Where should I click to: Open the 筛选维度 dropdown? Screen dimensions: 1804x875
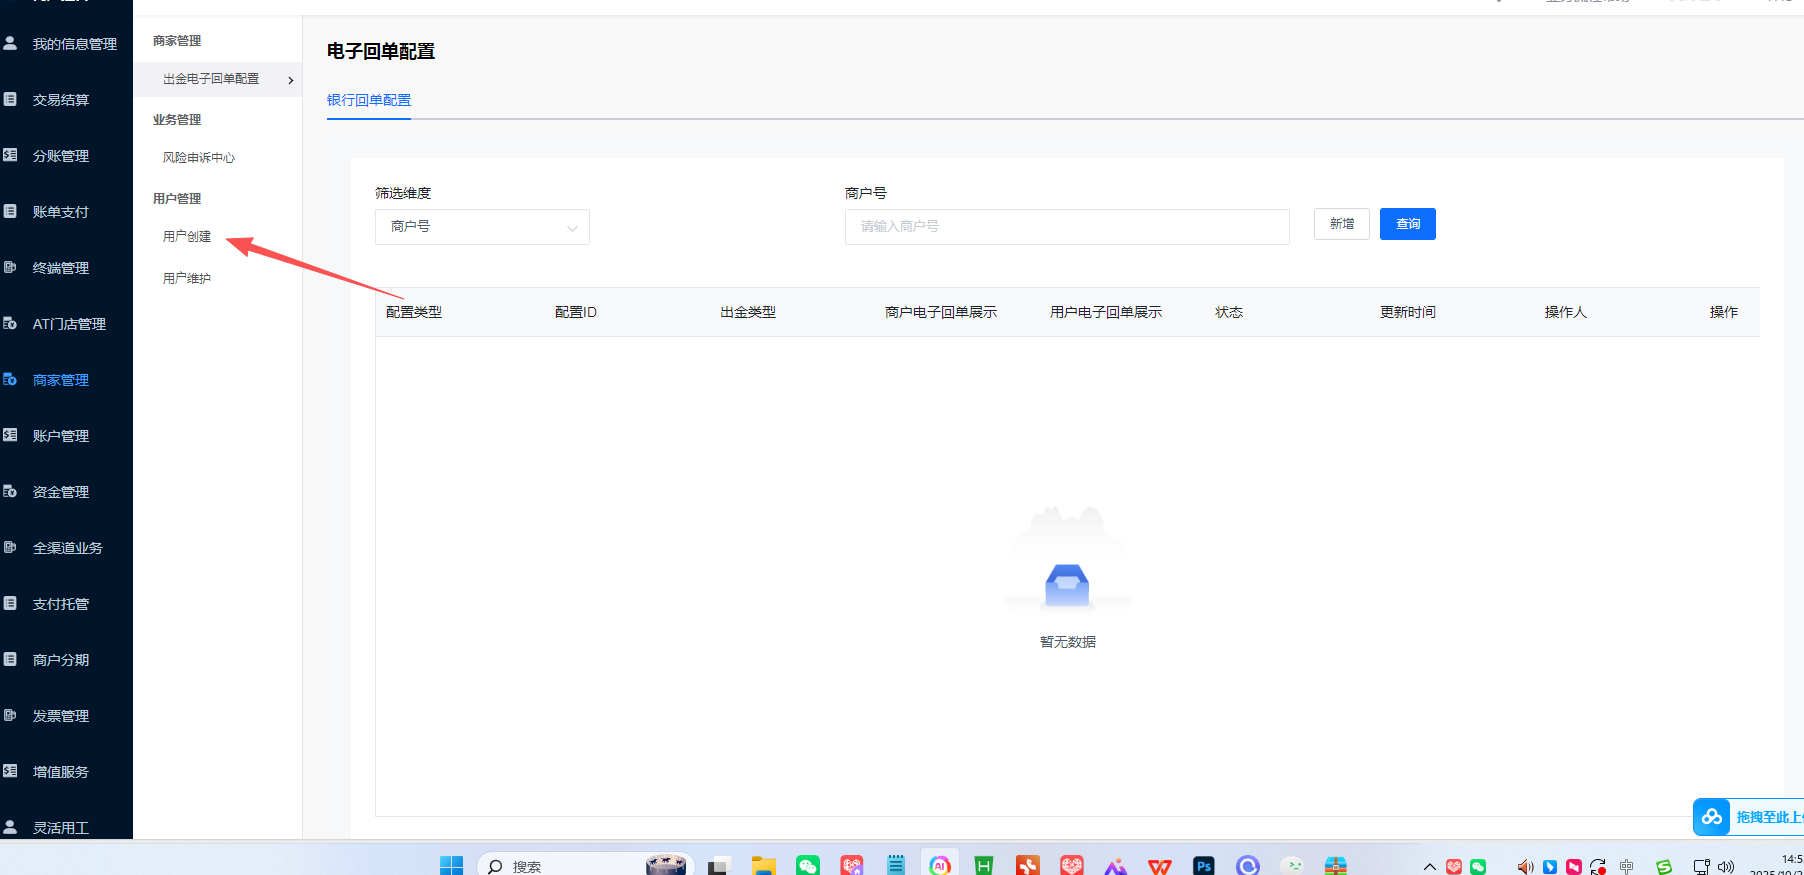pyautogui.click(x=482, y=227)
